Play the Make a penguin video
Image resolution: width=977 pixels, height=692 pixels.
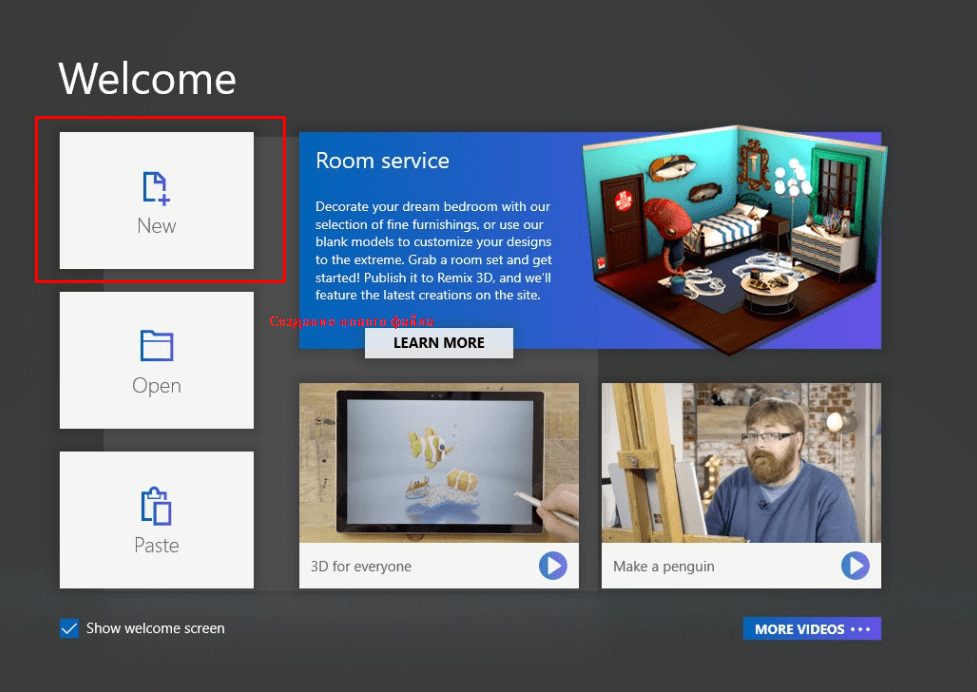tap(855, 566)
